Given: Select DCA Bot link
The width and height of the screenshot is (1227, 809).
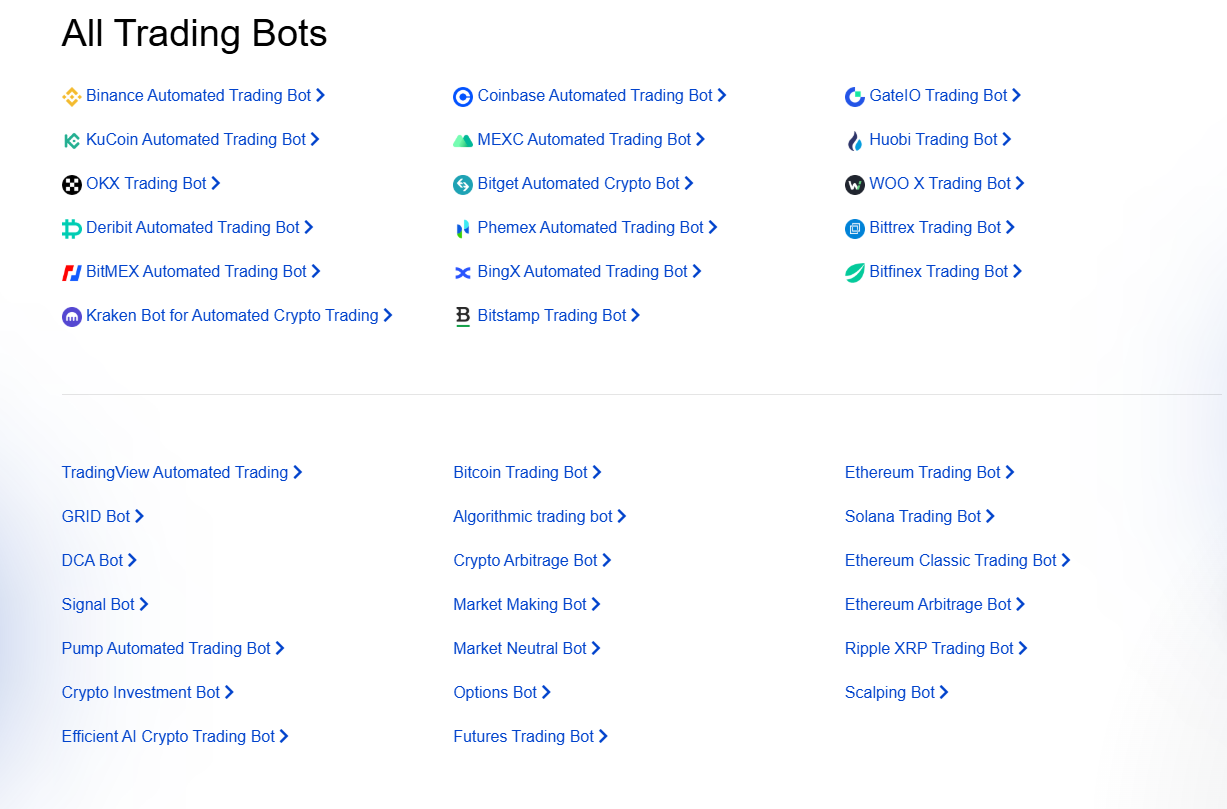Looking at the screenshot, I should 99,561.
